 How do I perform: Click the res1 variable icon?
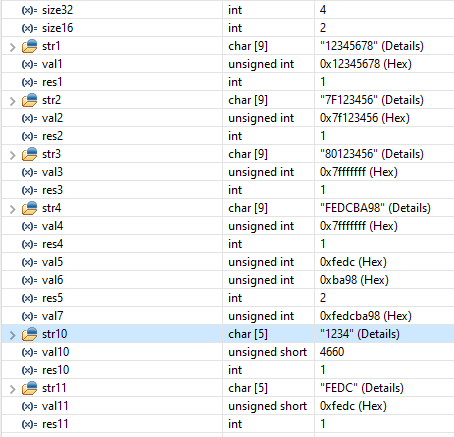(x=29, y=82)
